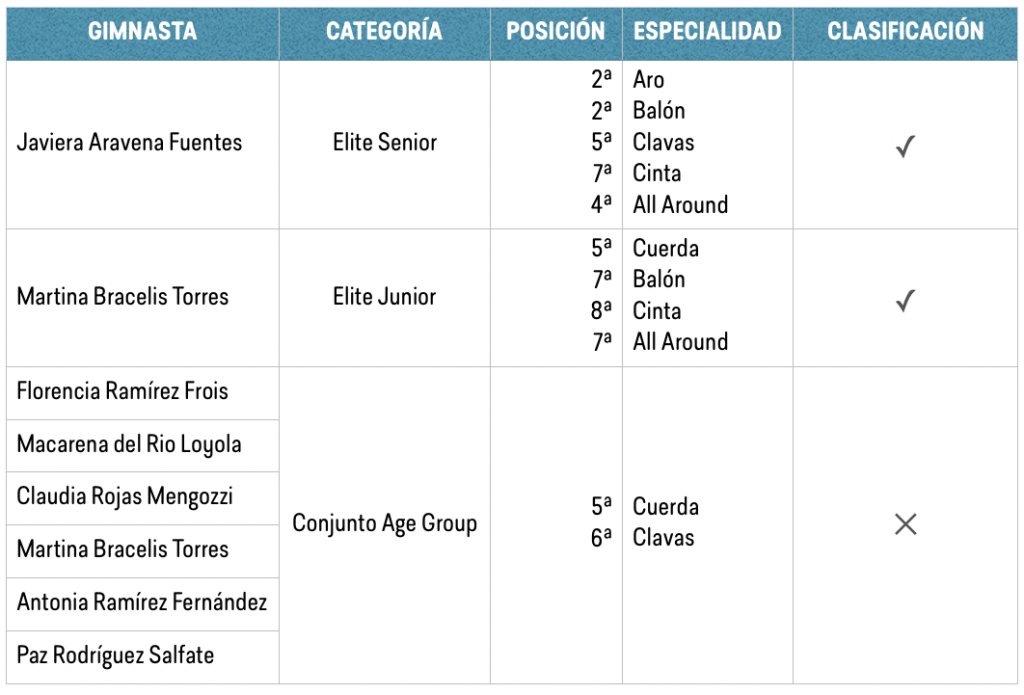The height and width of the screenshot is (695, 1024).
Task: Click the Aro specialty entry
Action: (648, 80)
